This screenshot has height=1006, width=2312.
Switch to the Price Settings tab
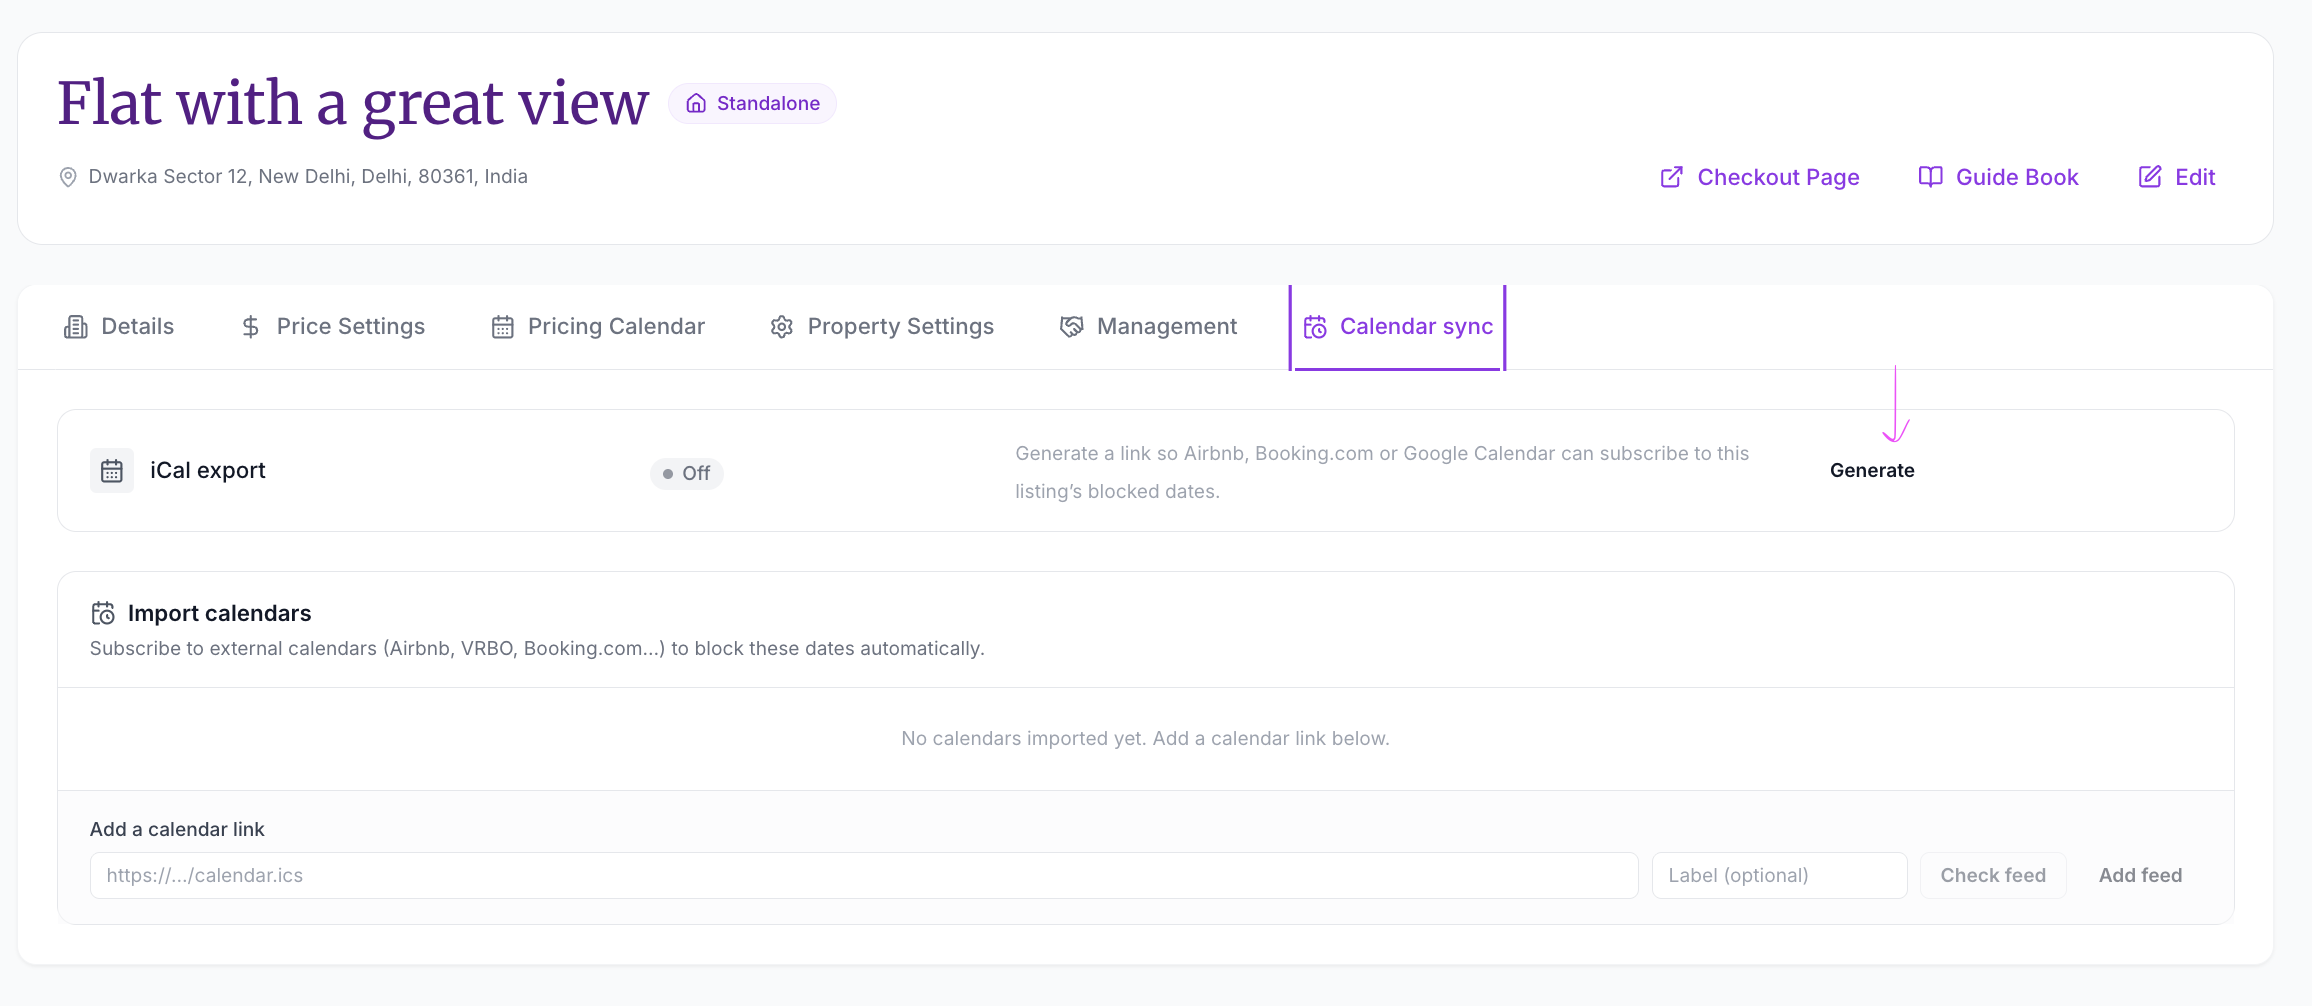coord(333,327)
